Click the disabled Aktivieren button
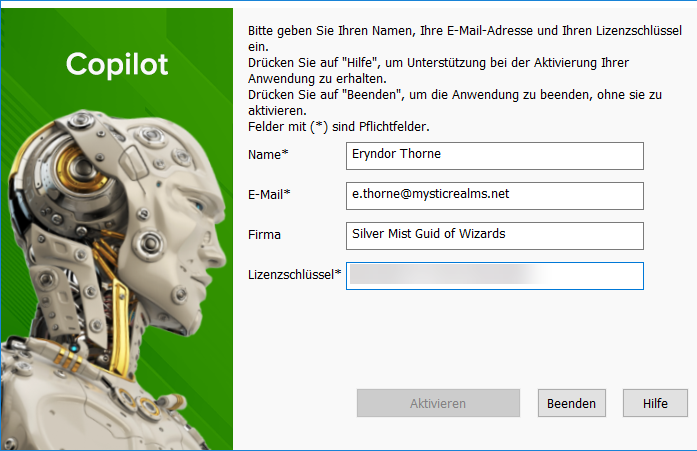 [438, 403]
